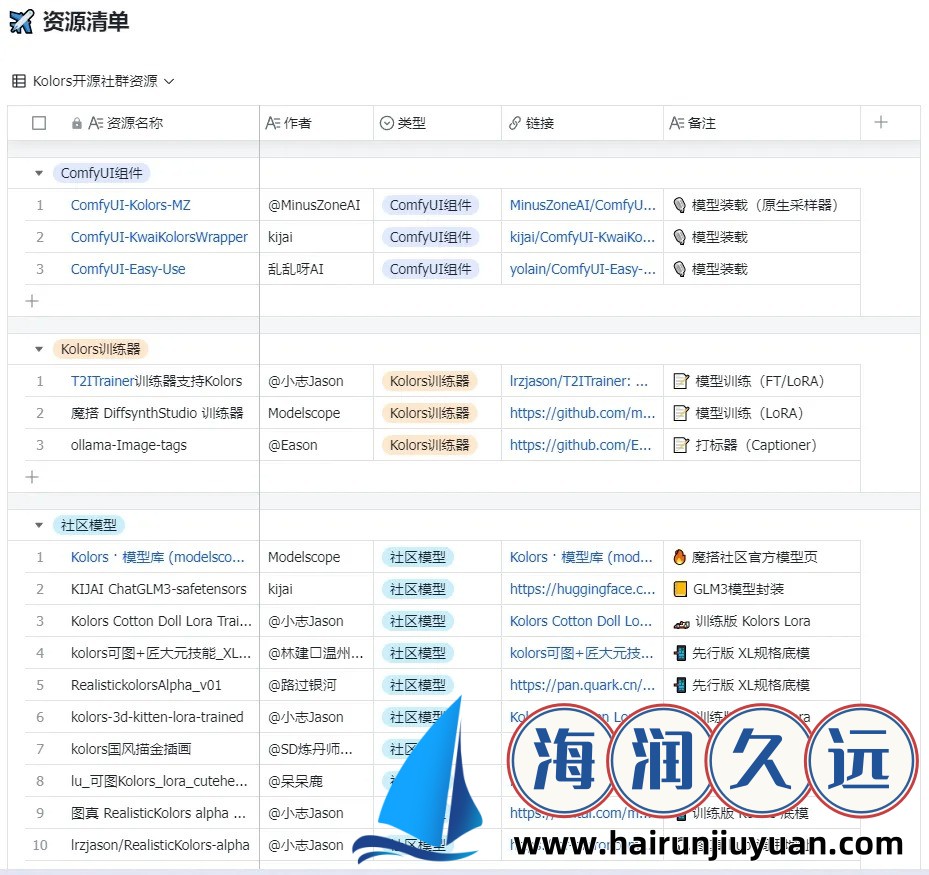The image size is (929, 875).
Task: Click memo icon beside 打标器（Captioner）
Action: pos(681,445)
